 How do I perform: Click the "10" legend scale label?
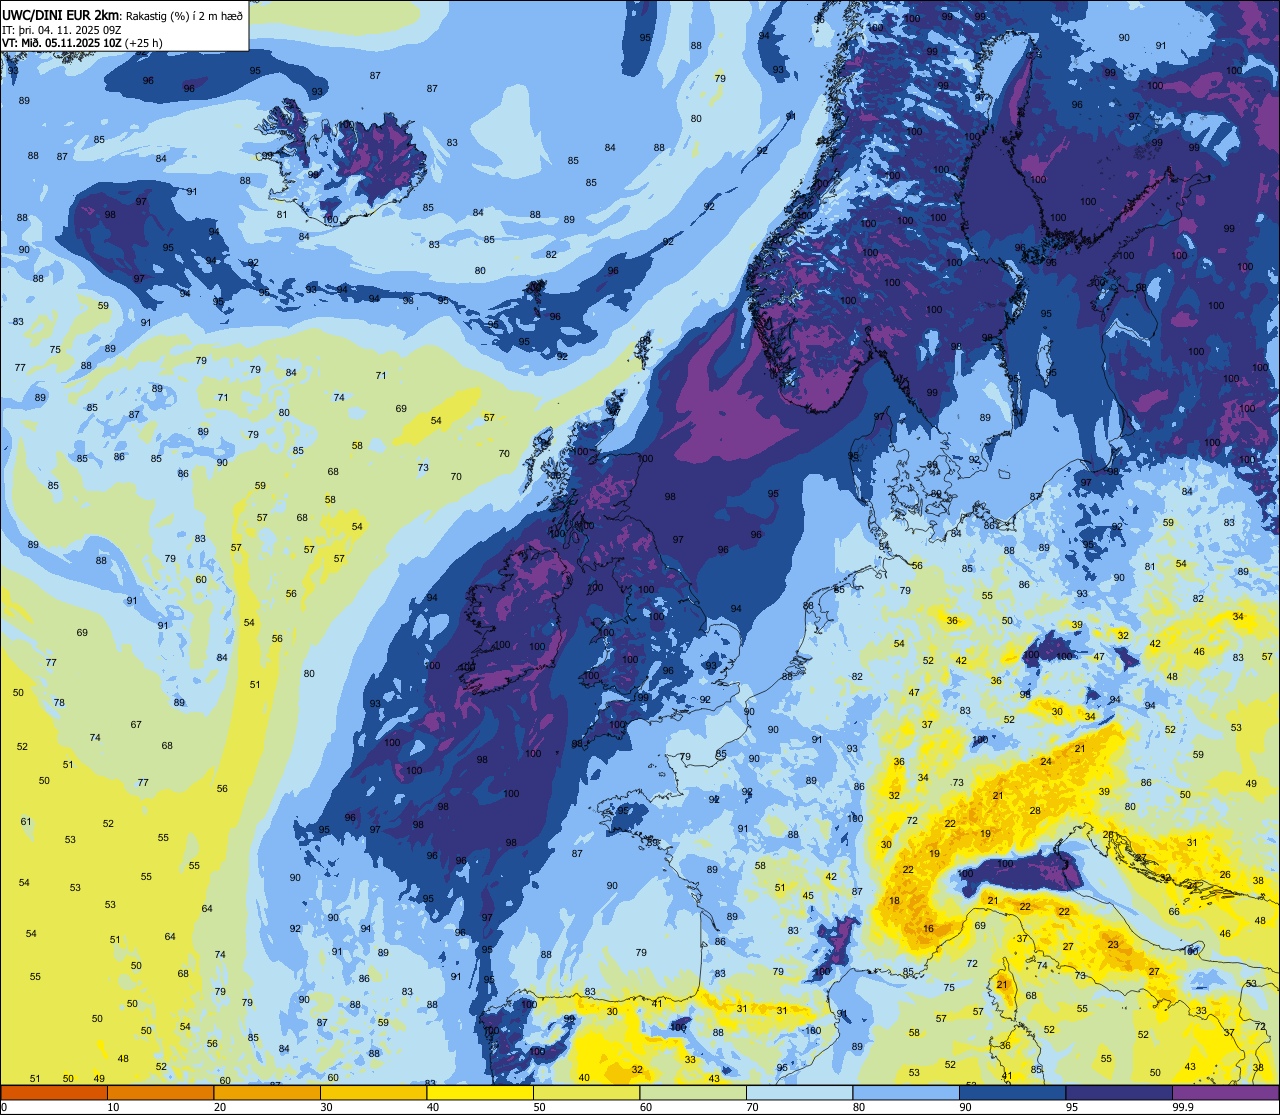(113, 1107)
